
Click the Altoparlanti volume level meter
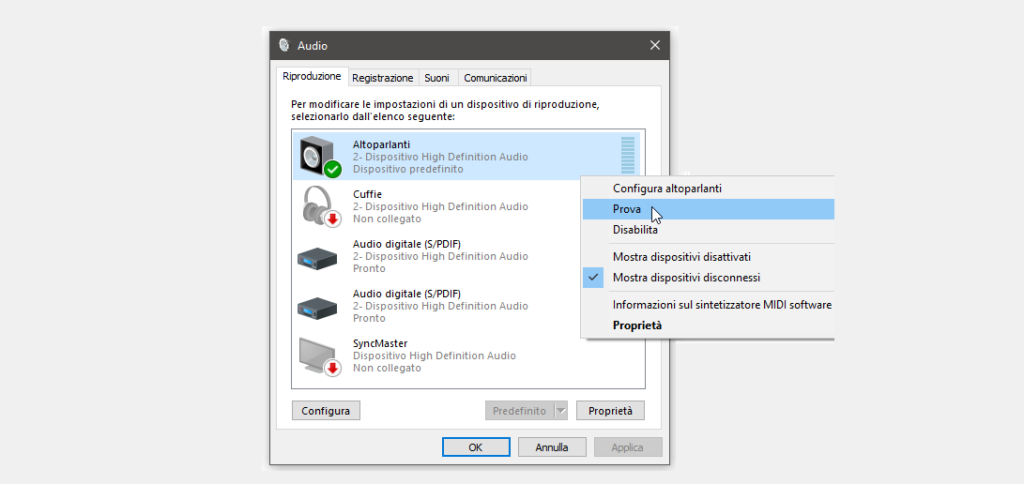tap(628, 155)
